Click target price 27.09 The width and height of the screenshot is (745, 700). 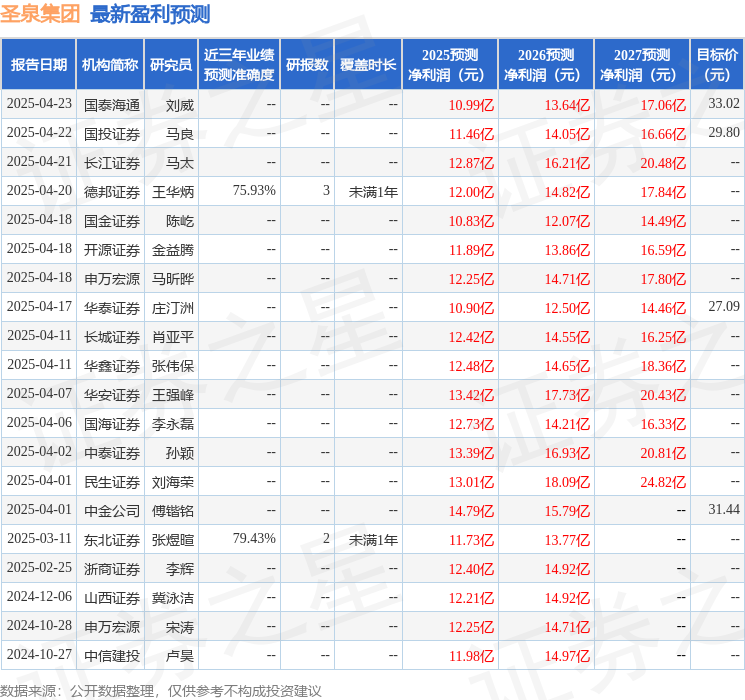click(x=724, y=307)
